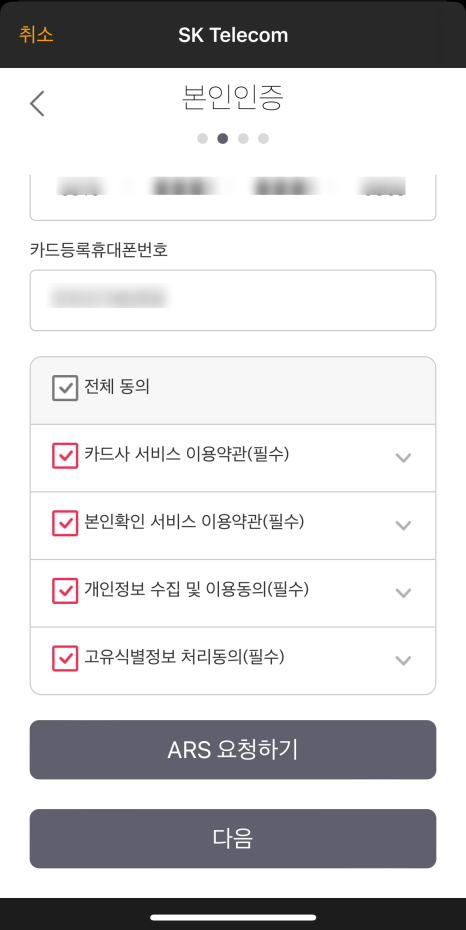466x930 pixels.
Task: Click the ARS 요청하기 button
Action: coord(233,750)
